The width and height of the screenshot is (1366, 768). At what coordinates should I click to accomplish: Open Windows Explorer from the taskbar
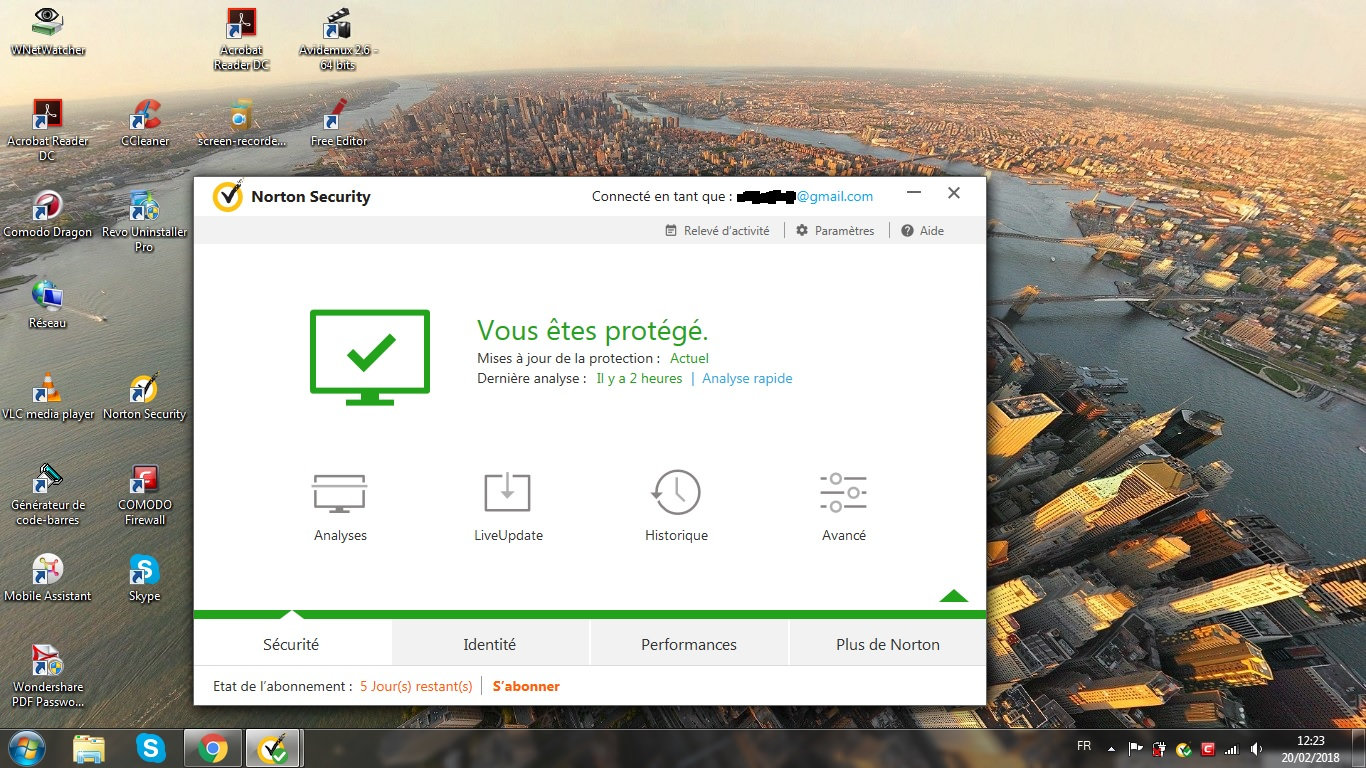(89, 748)
